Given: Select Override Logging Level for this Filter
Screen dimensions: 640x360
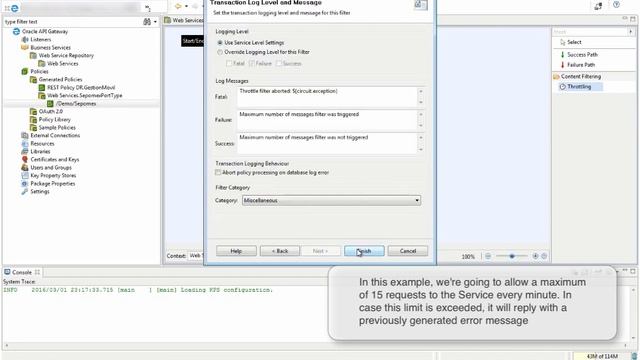Looking at the screenshot, I should click(220, 52).
